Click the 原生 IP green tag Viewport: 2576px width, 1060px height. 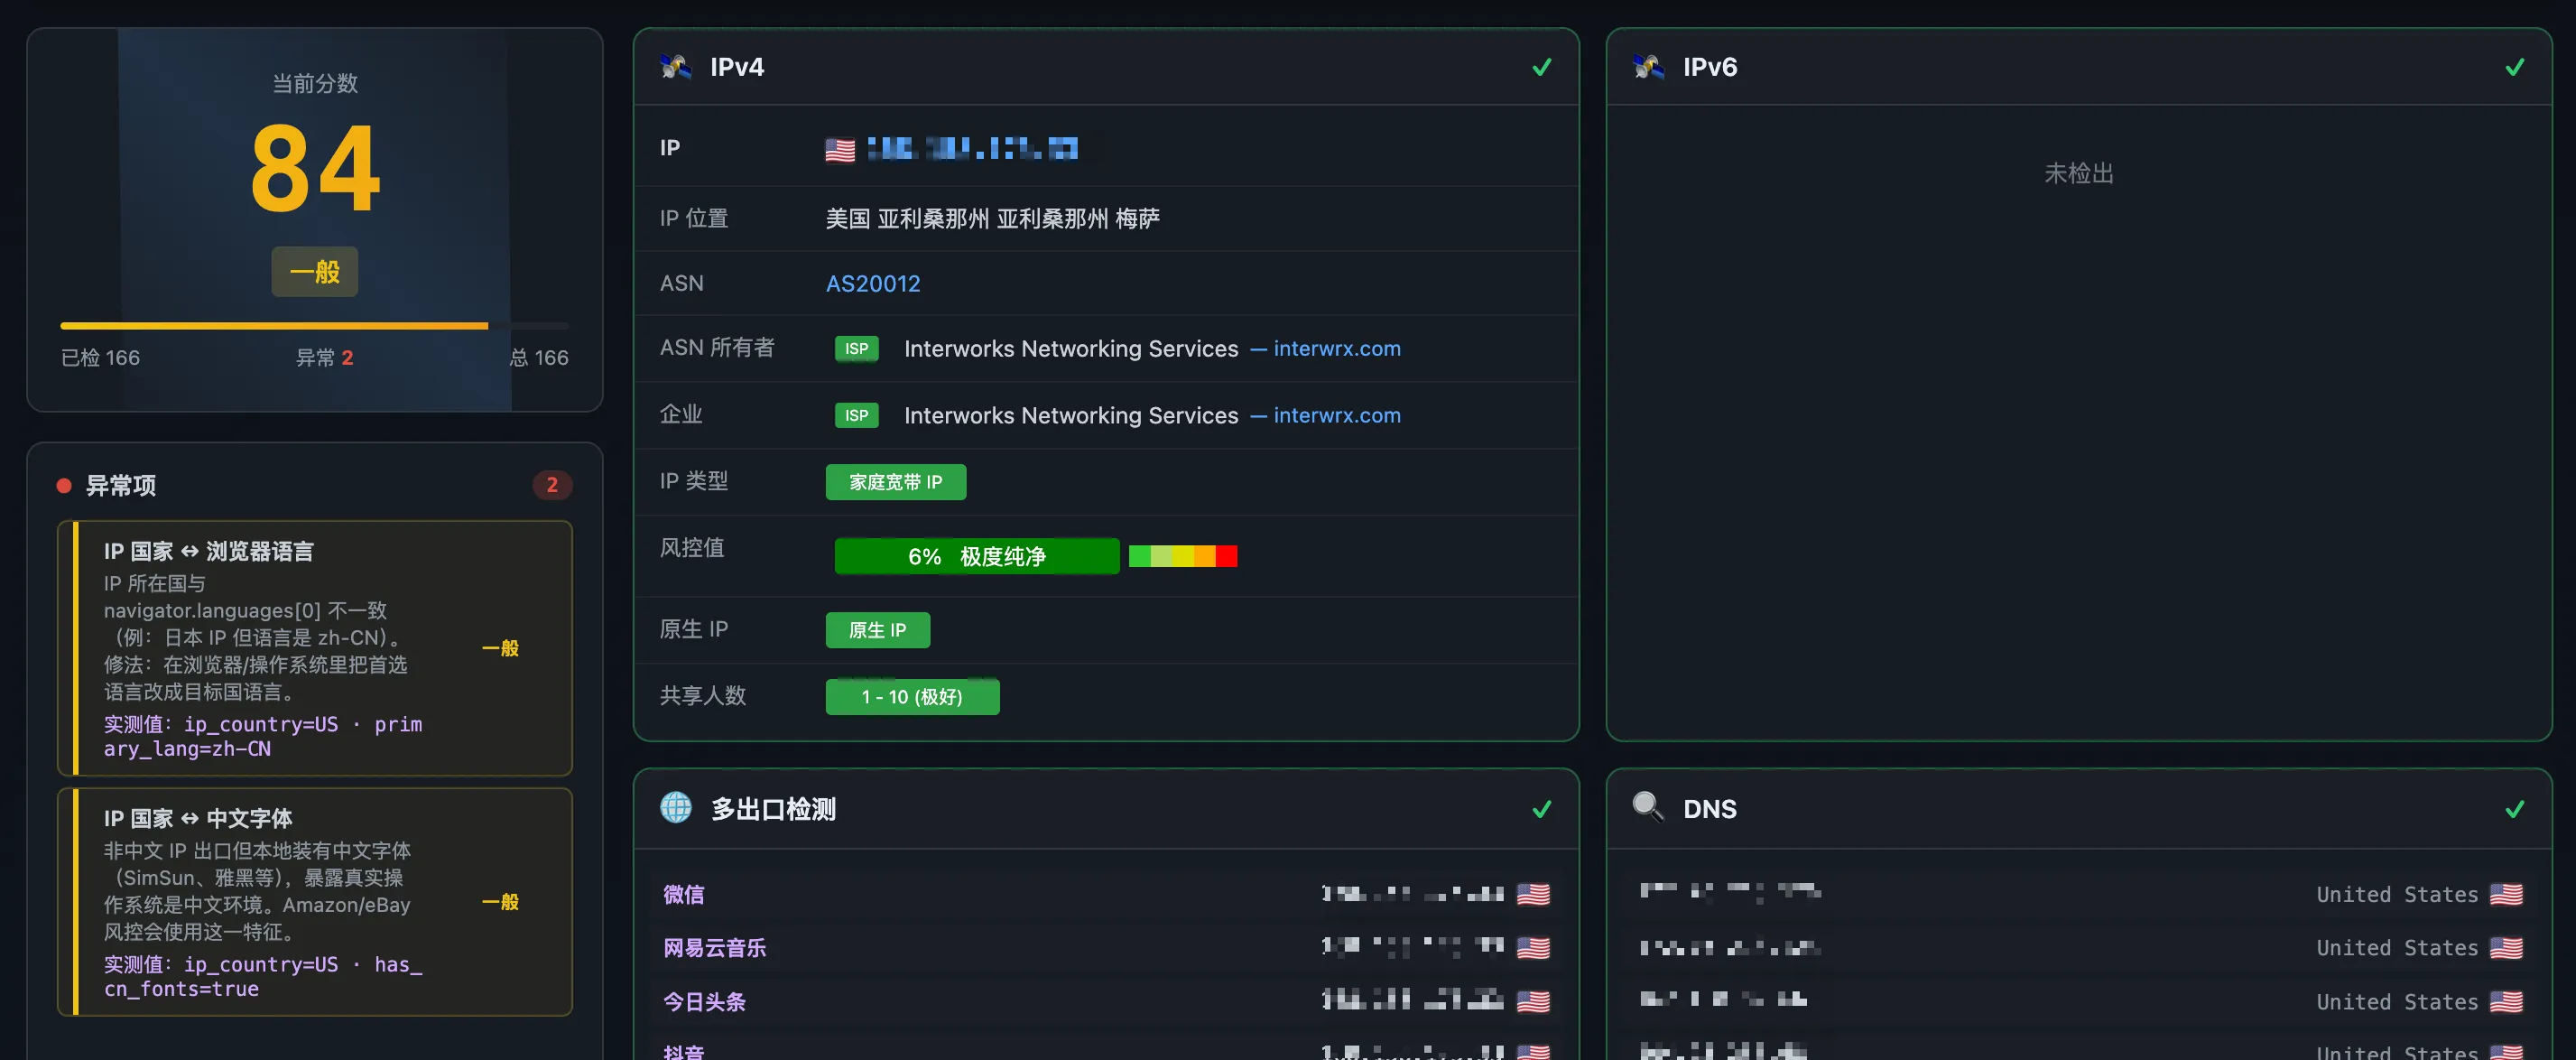878,630
